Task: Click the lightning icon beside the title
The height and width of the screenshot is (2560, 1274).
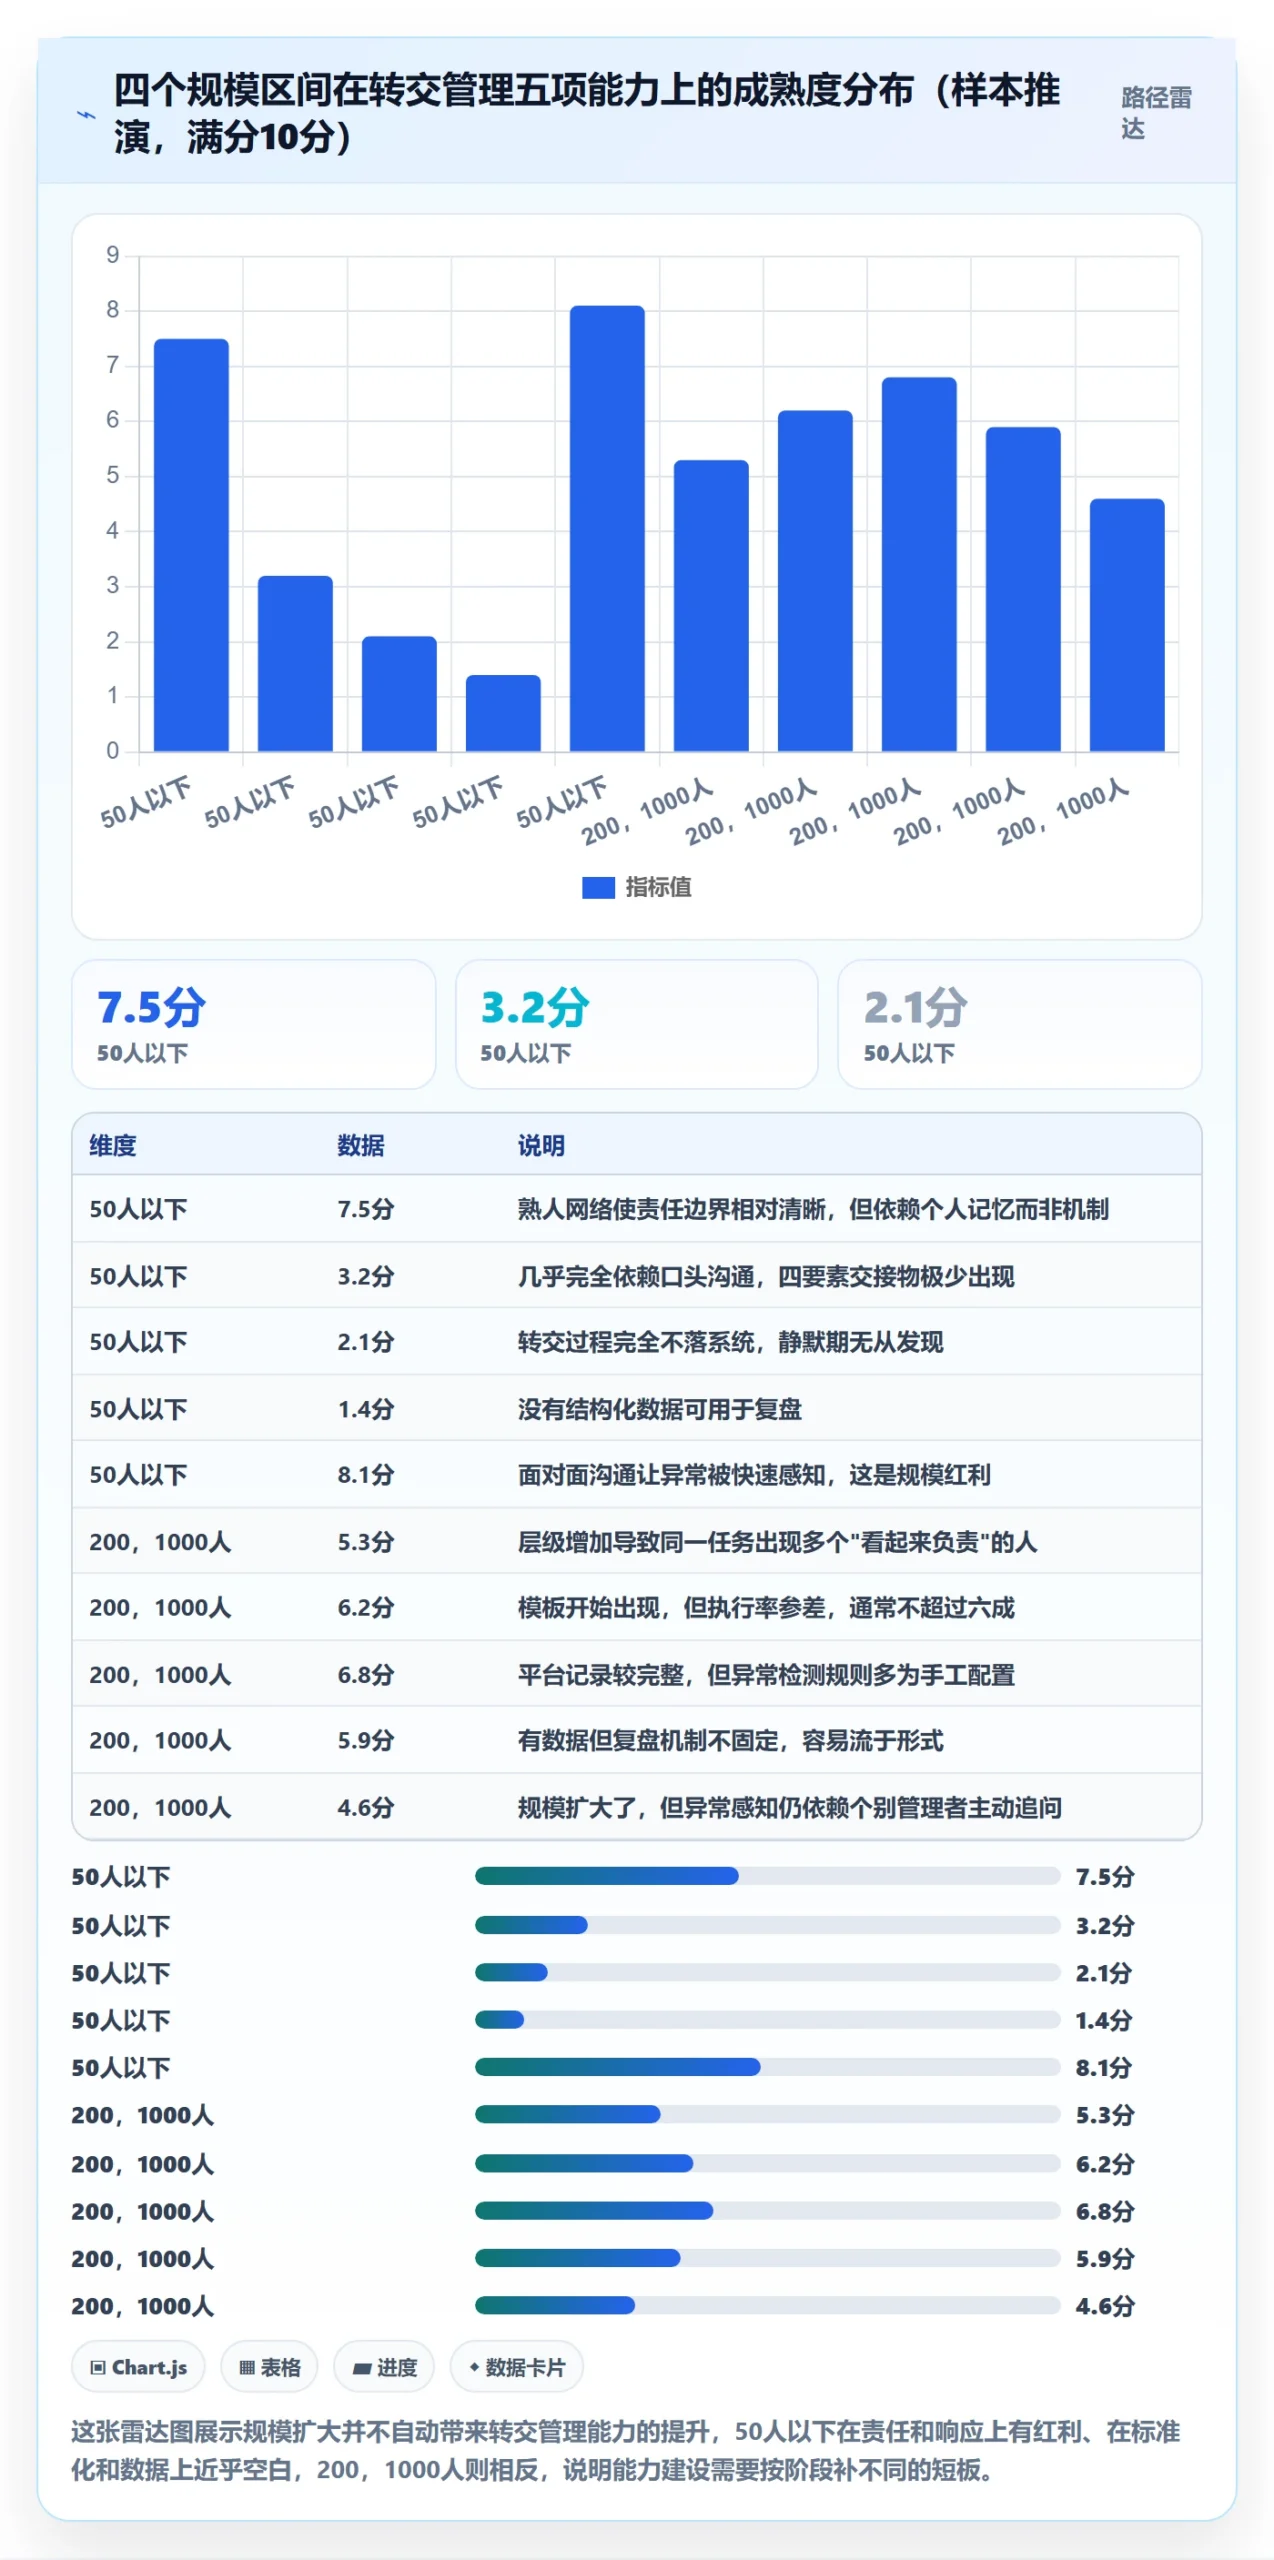Action: click(x=87, y=115)
